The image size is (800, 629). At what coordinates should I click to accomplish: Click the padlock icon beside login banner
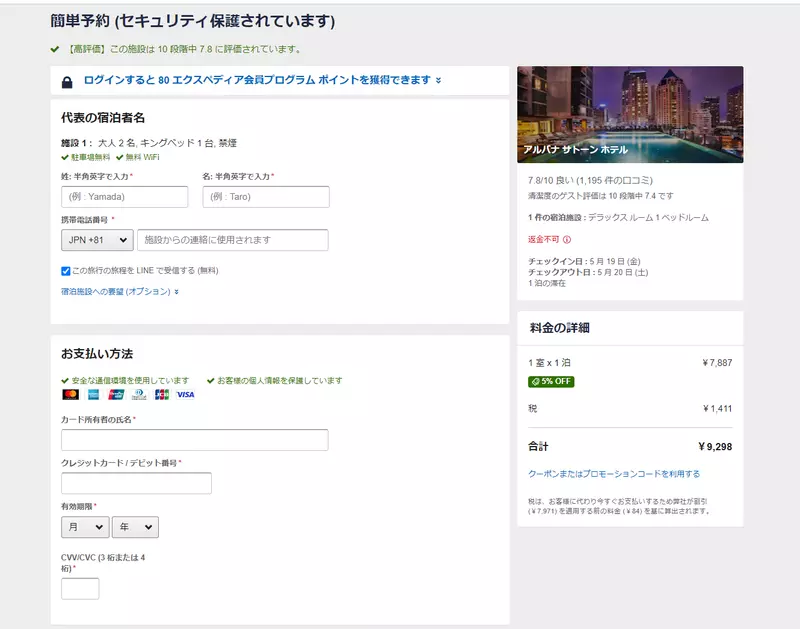(x=67, y=82)
